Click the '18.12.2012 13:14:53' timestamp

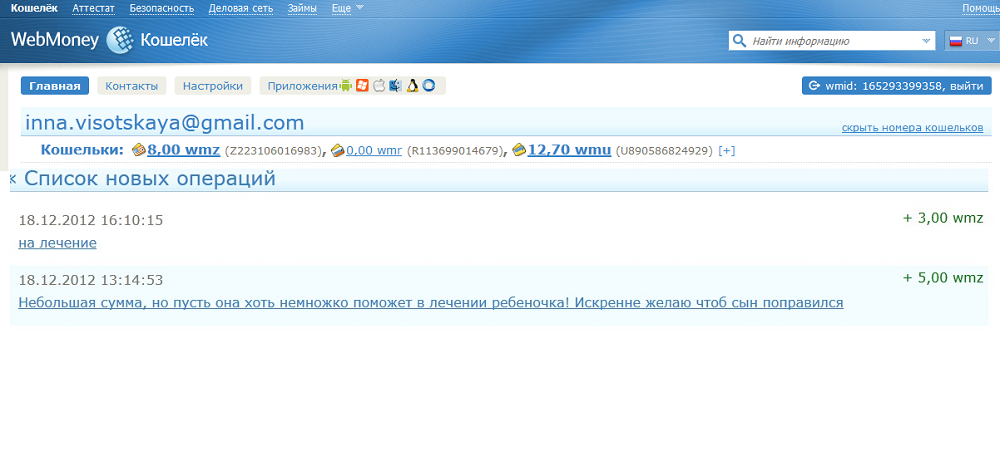point(91,280)
